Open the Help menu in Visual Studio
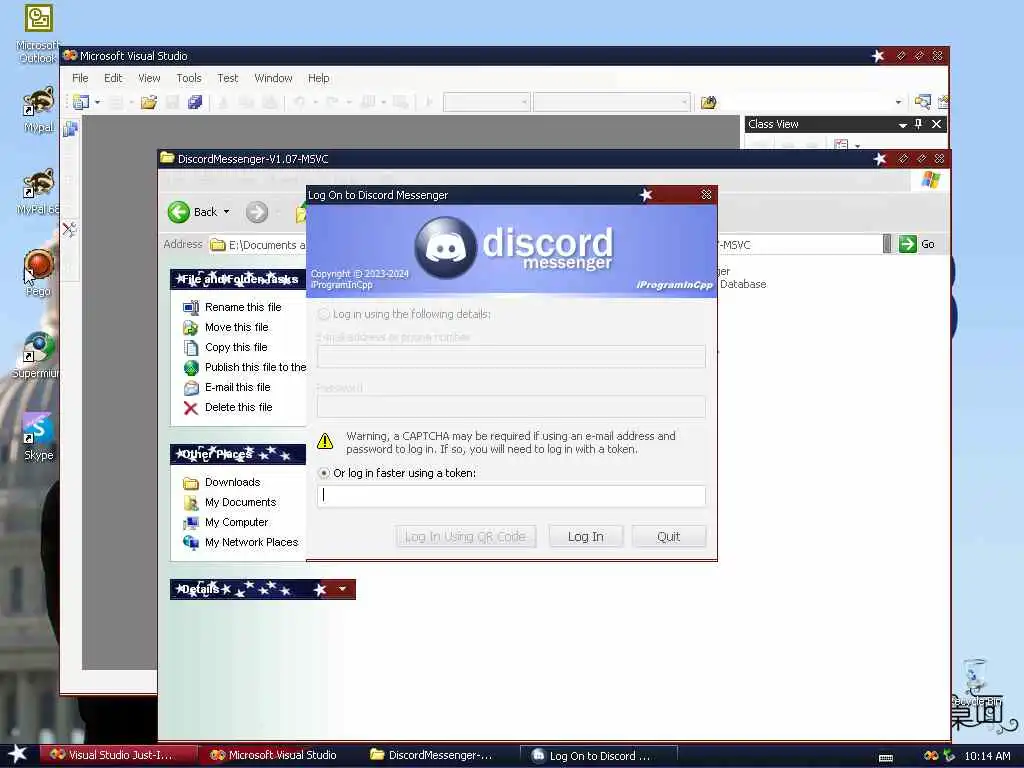 point(318,78)
